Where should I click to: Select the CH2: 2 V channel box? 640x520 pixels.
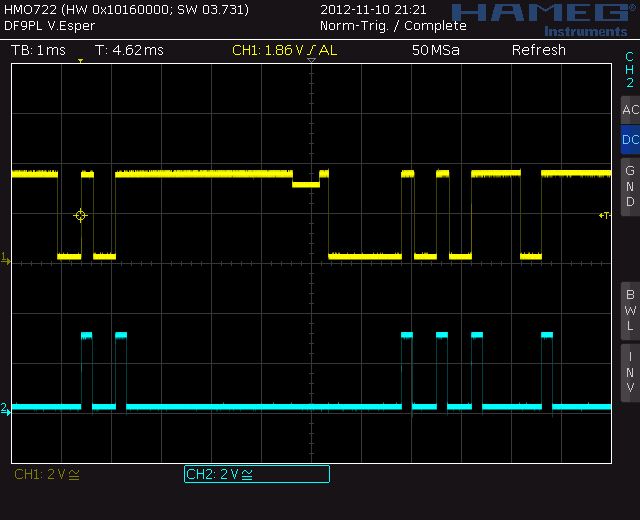pos(257,474)
